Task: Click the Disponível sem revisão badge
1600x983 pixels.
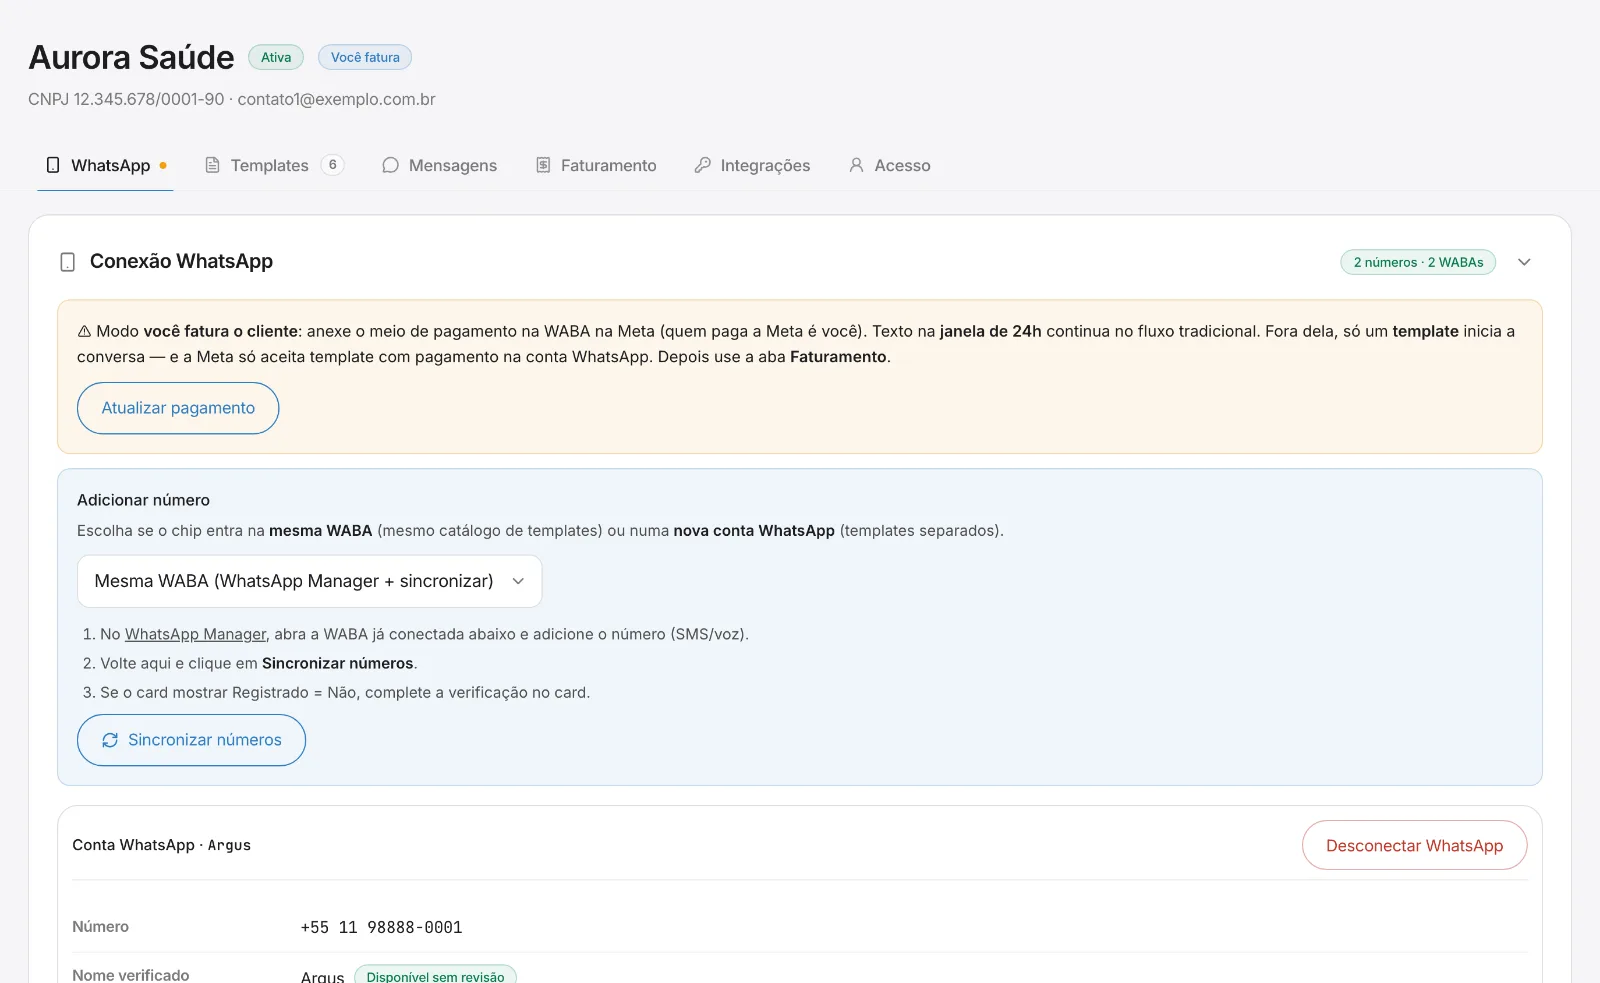Action: click(435, 976)
